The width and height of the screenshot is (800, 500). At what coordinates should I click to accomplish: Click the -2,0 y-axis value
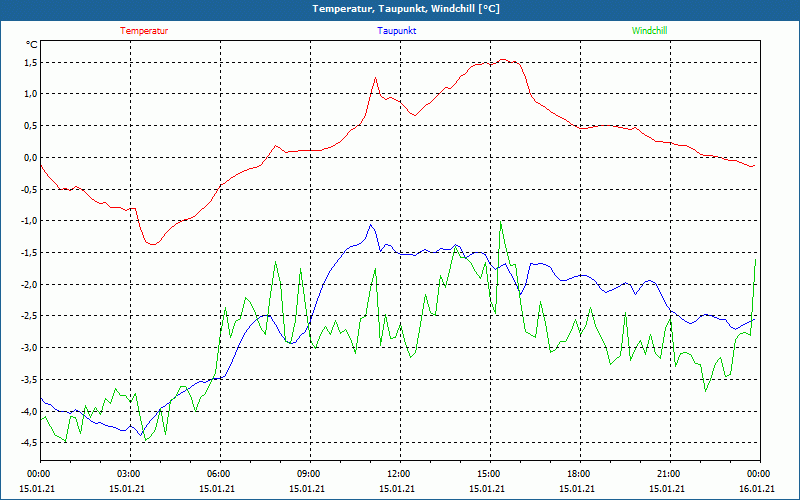pyautogui.click(x=29, y=284)
